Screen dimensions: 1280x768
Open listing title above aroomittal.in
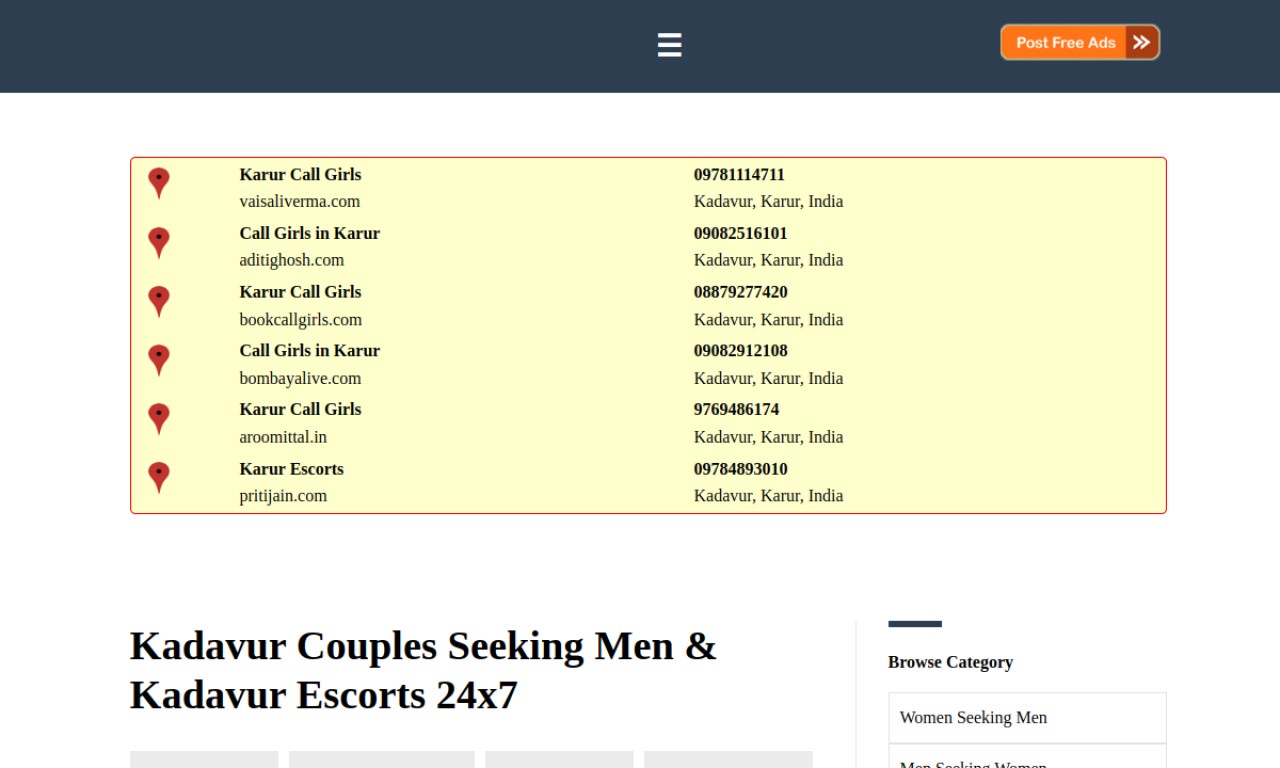(x=300, y=409)
